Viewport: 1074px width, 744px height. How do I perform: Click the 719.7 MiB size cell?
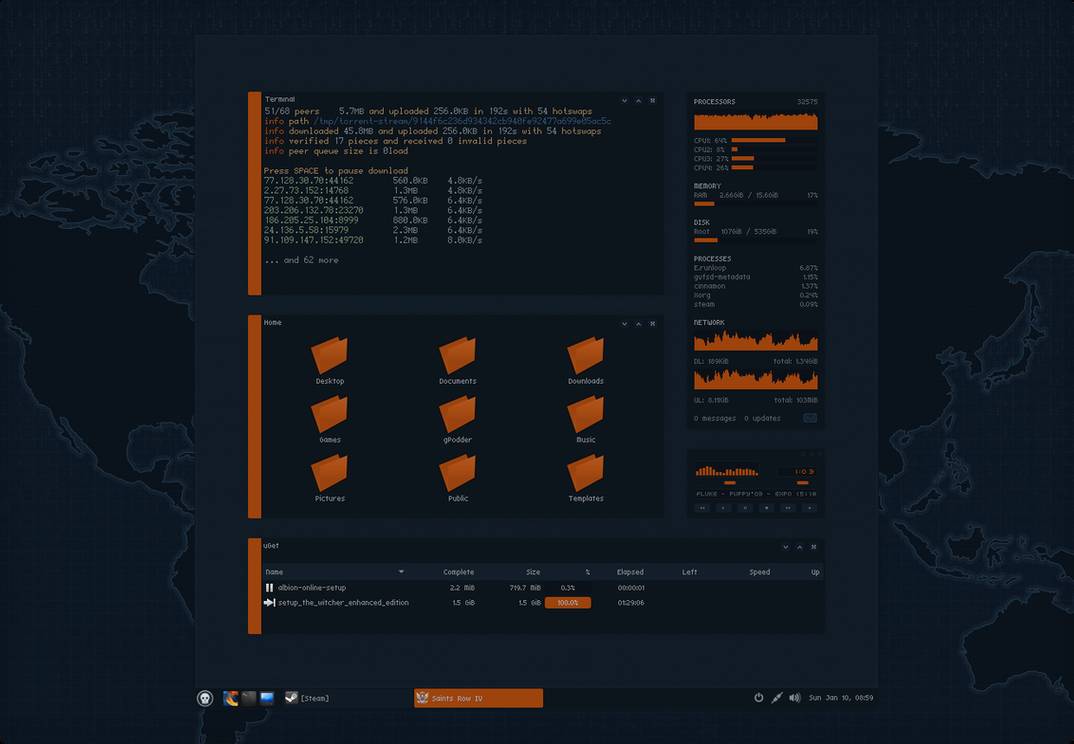tap(525, 588)
